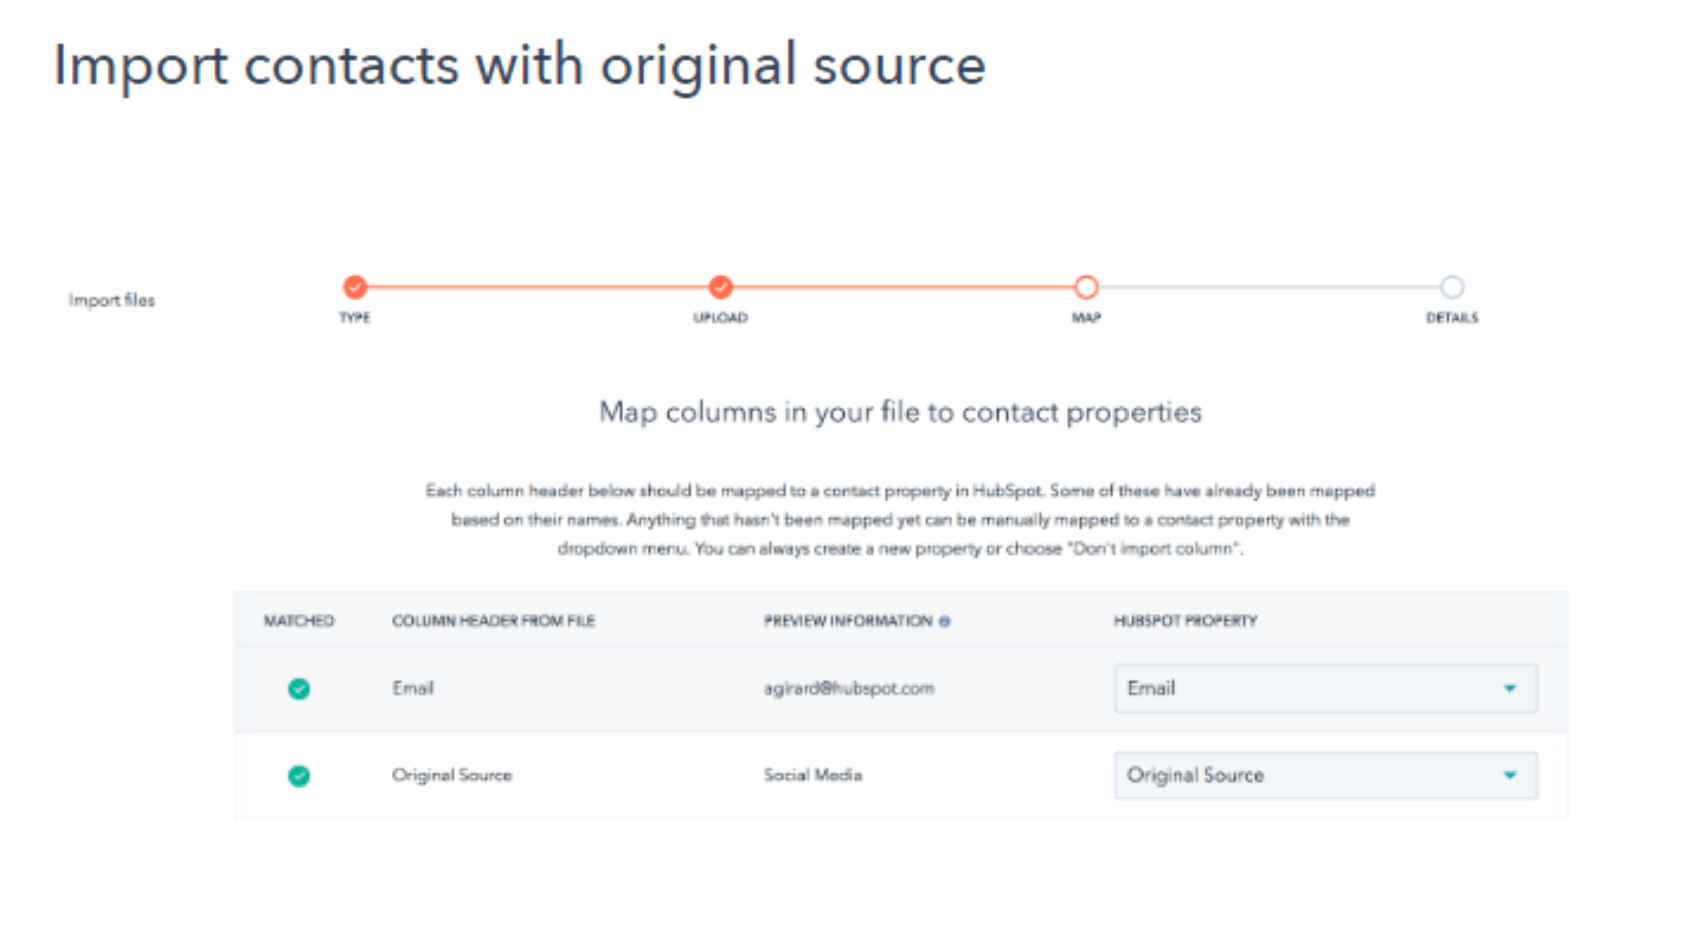Click the UPLOAD step checkmark circle
The width and height of the screenshot is (1704, 932).
click(721, 287)
